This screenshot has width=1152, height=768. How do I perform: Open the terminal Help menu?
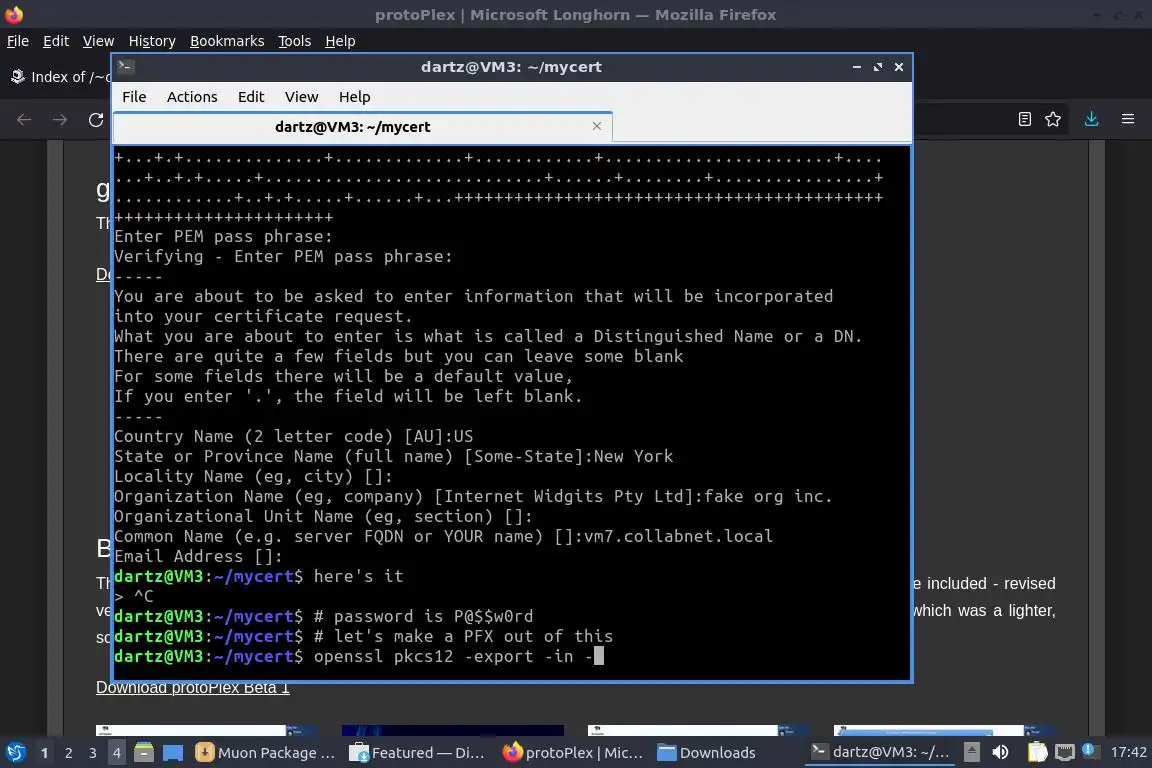354,97
